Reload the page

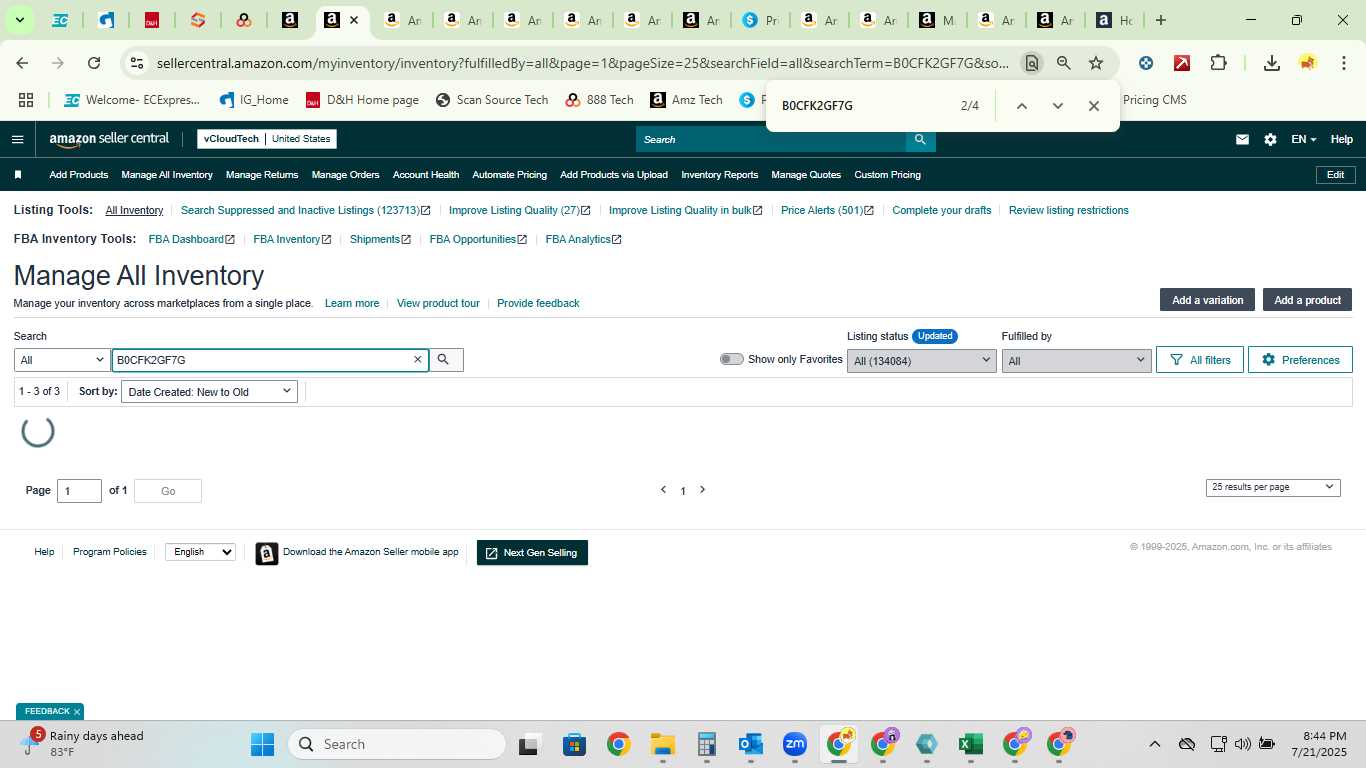pos(94,63)
